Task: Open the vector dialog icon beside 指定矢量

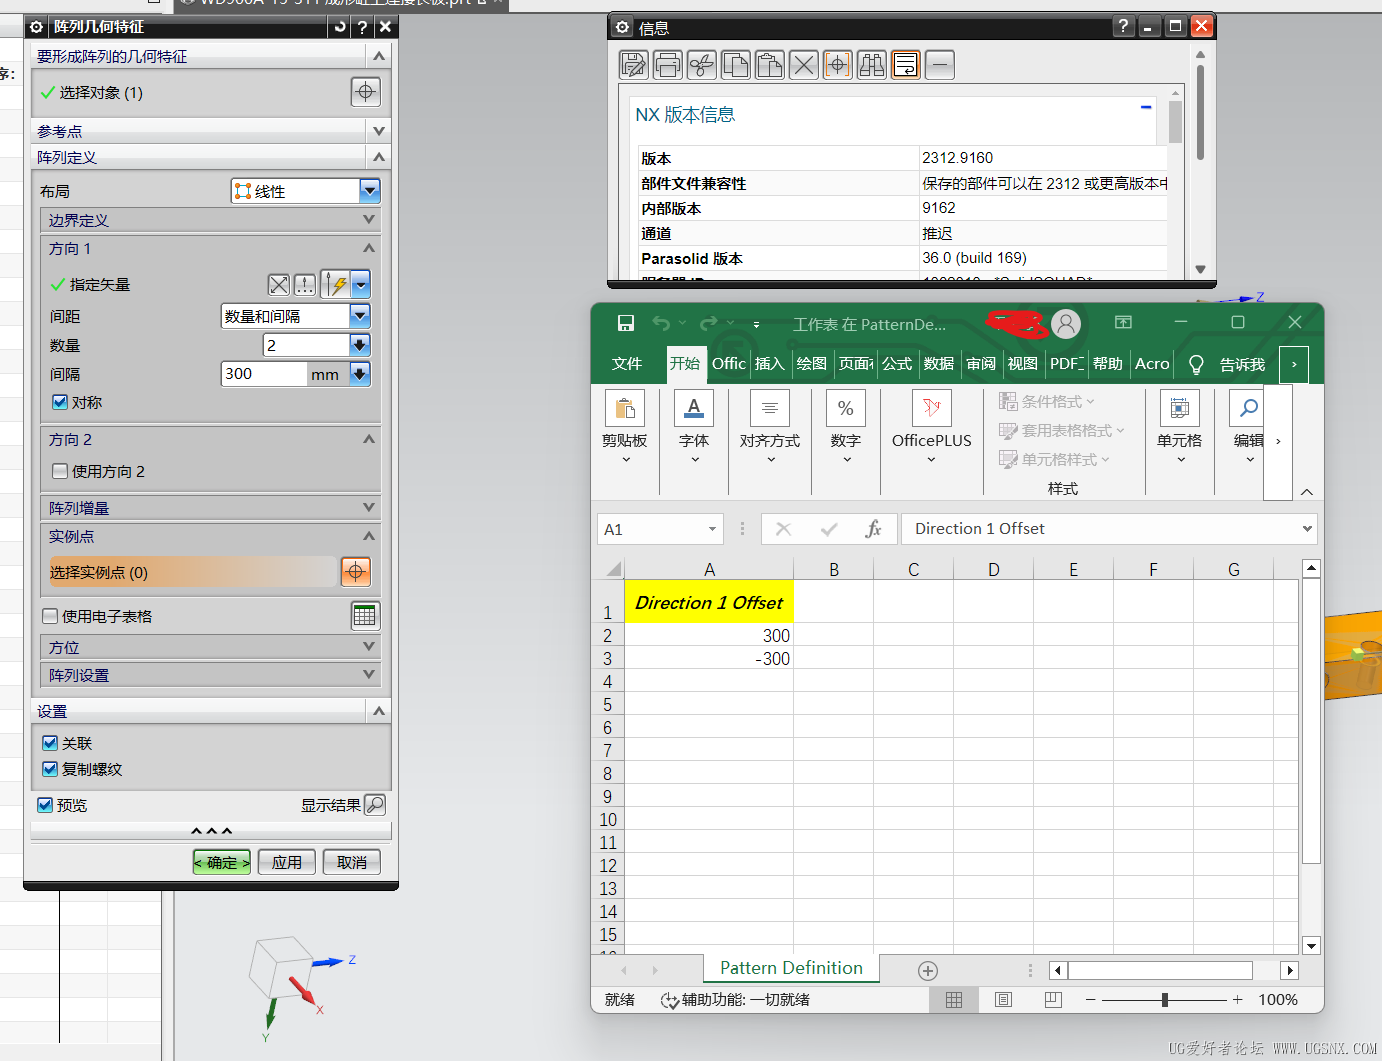Action: [304, 285]
